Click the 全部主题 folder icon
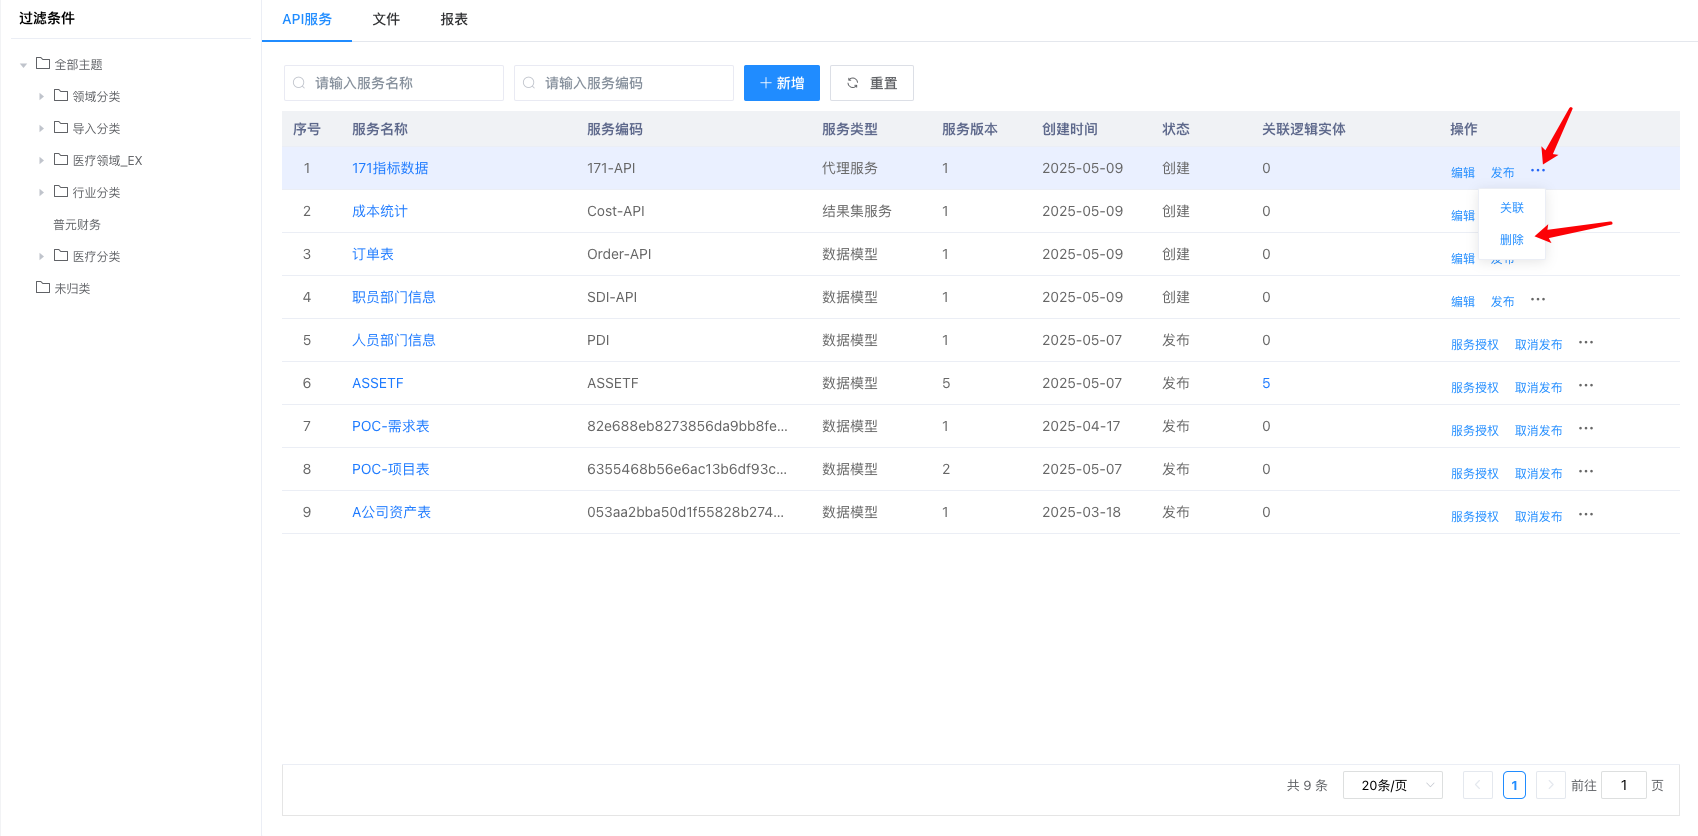The height and width of the screenshot is (836, 1698). coord(43,64)
